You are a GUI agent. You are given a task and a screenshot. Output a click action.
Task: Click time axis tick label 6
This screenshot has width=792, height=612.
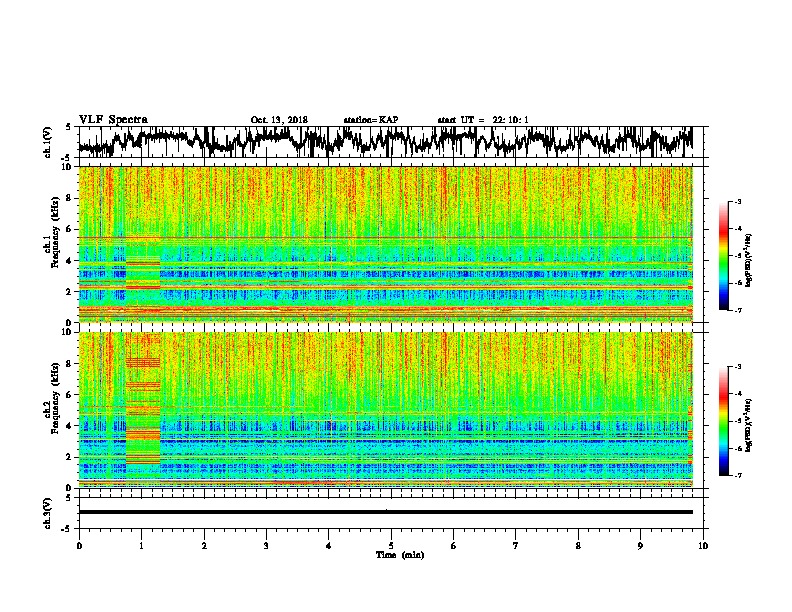[454, 546]
